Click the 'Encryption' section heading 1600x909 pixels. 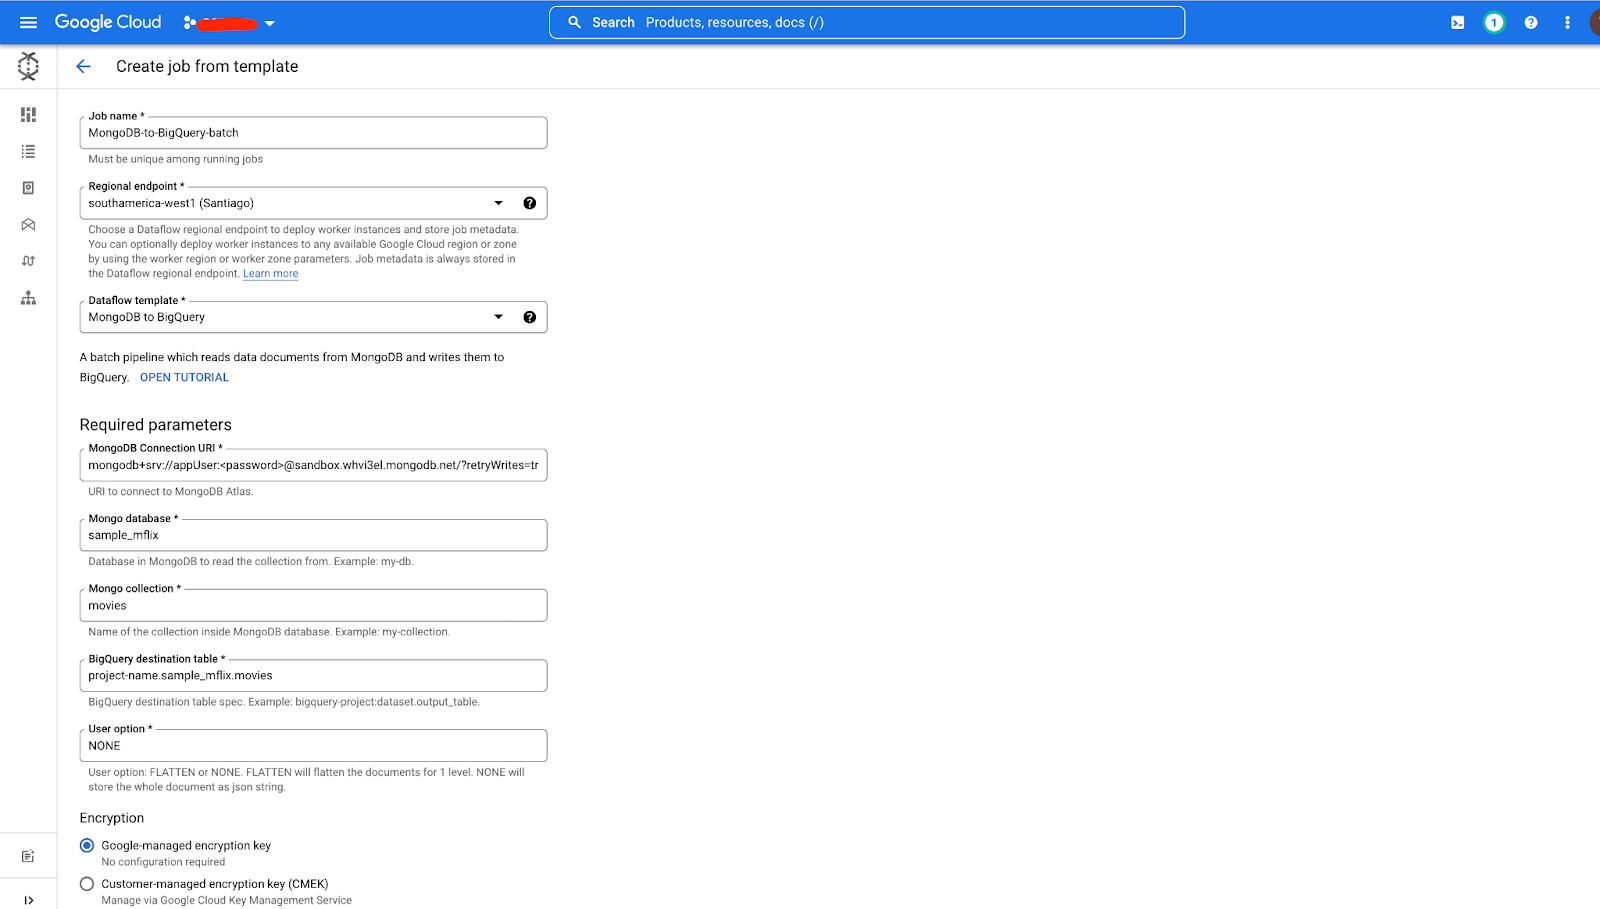[x=112, y=818]
